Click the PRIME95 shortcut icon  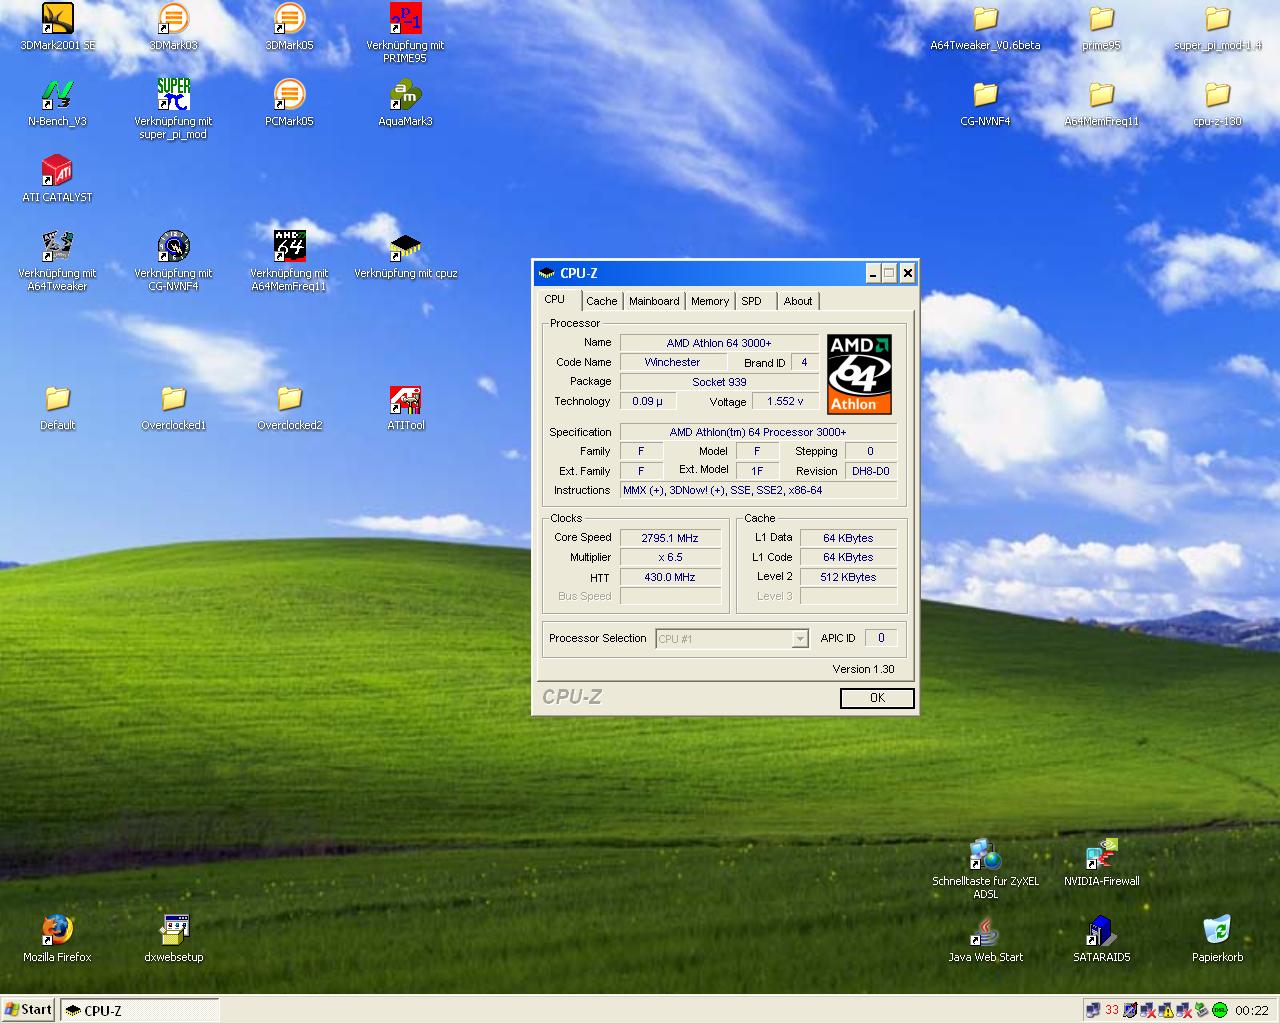(405, 19)
